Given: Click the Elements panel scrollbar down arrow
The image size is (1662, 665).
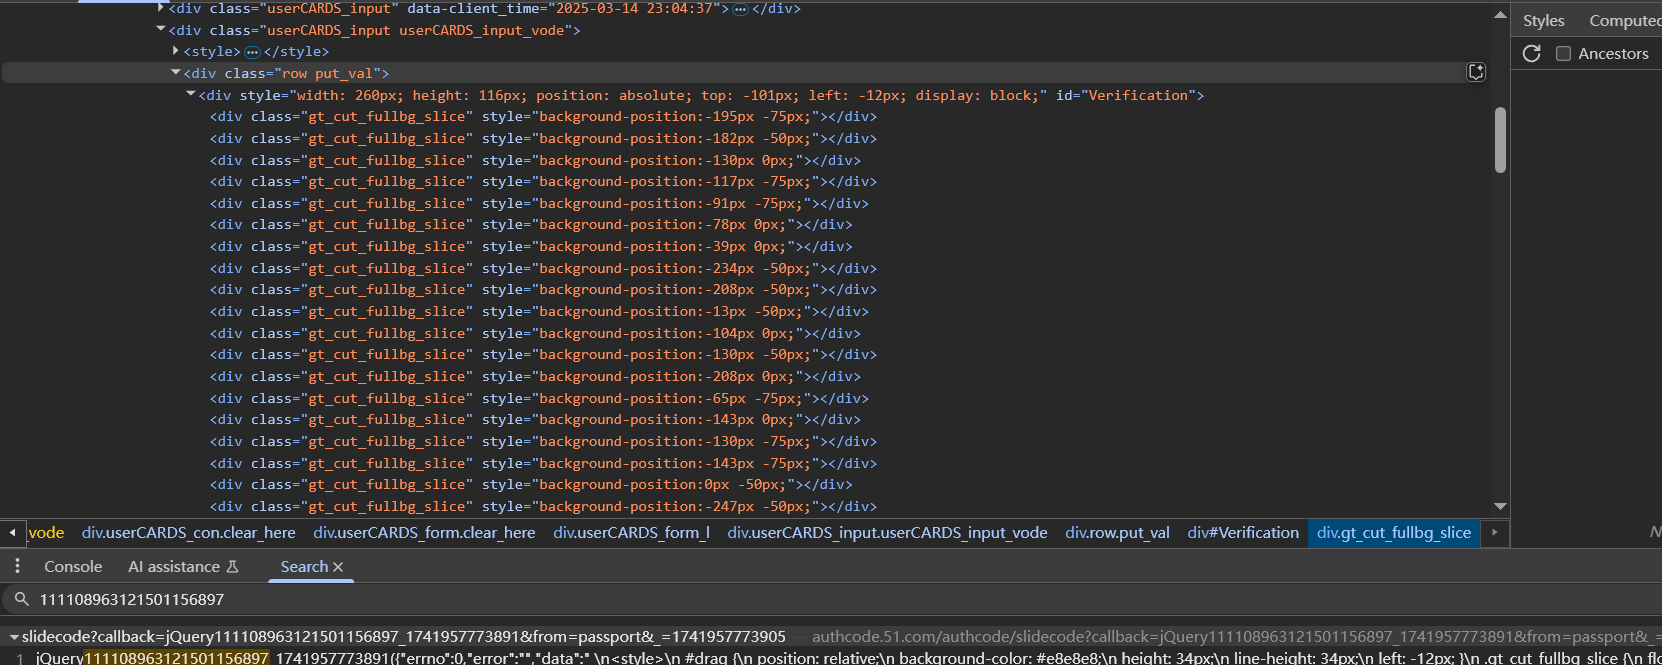Looking at the screenshot, I should pyautogui.click(x=1499, y=507).
